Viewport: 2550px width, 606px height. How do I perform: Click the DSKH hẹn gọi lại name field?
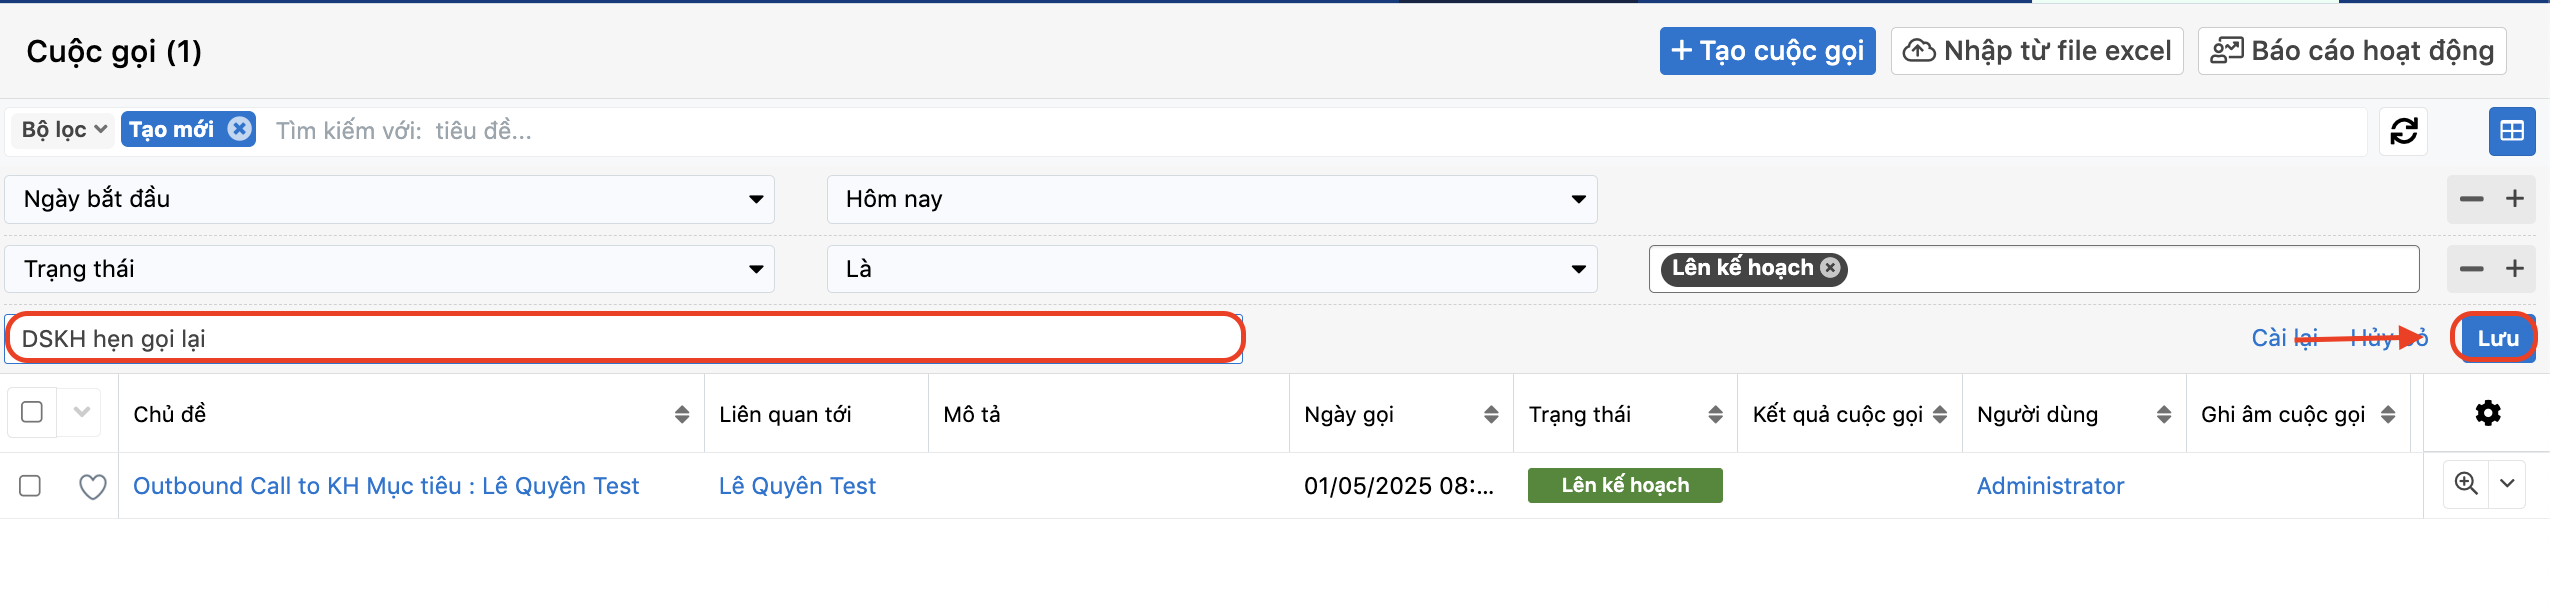623,338
